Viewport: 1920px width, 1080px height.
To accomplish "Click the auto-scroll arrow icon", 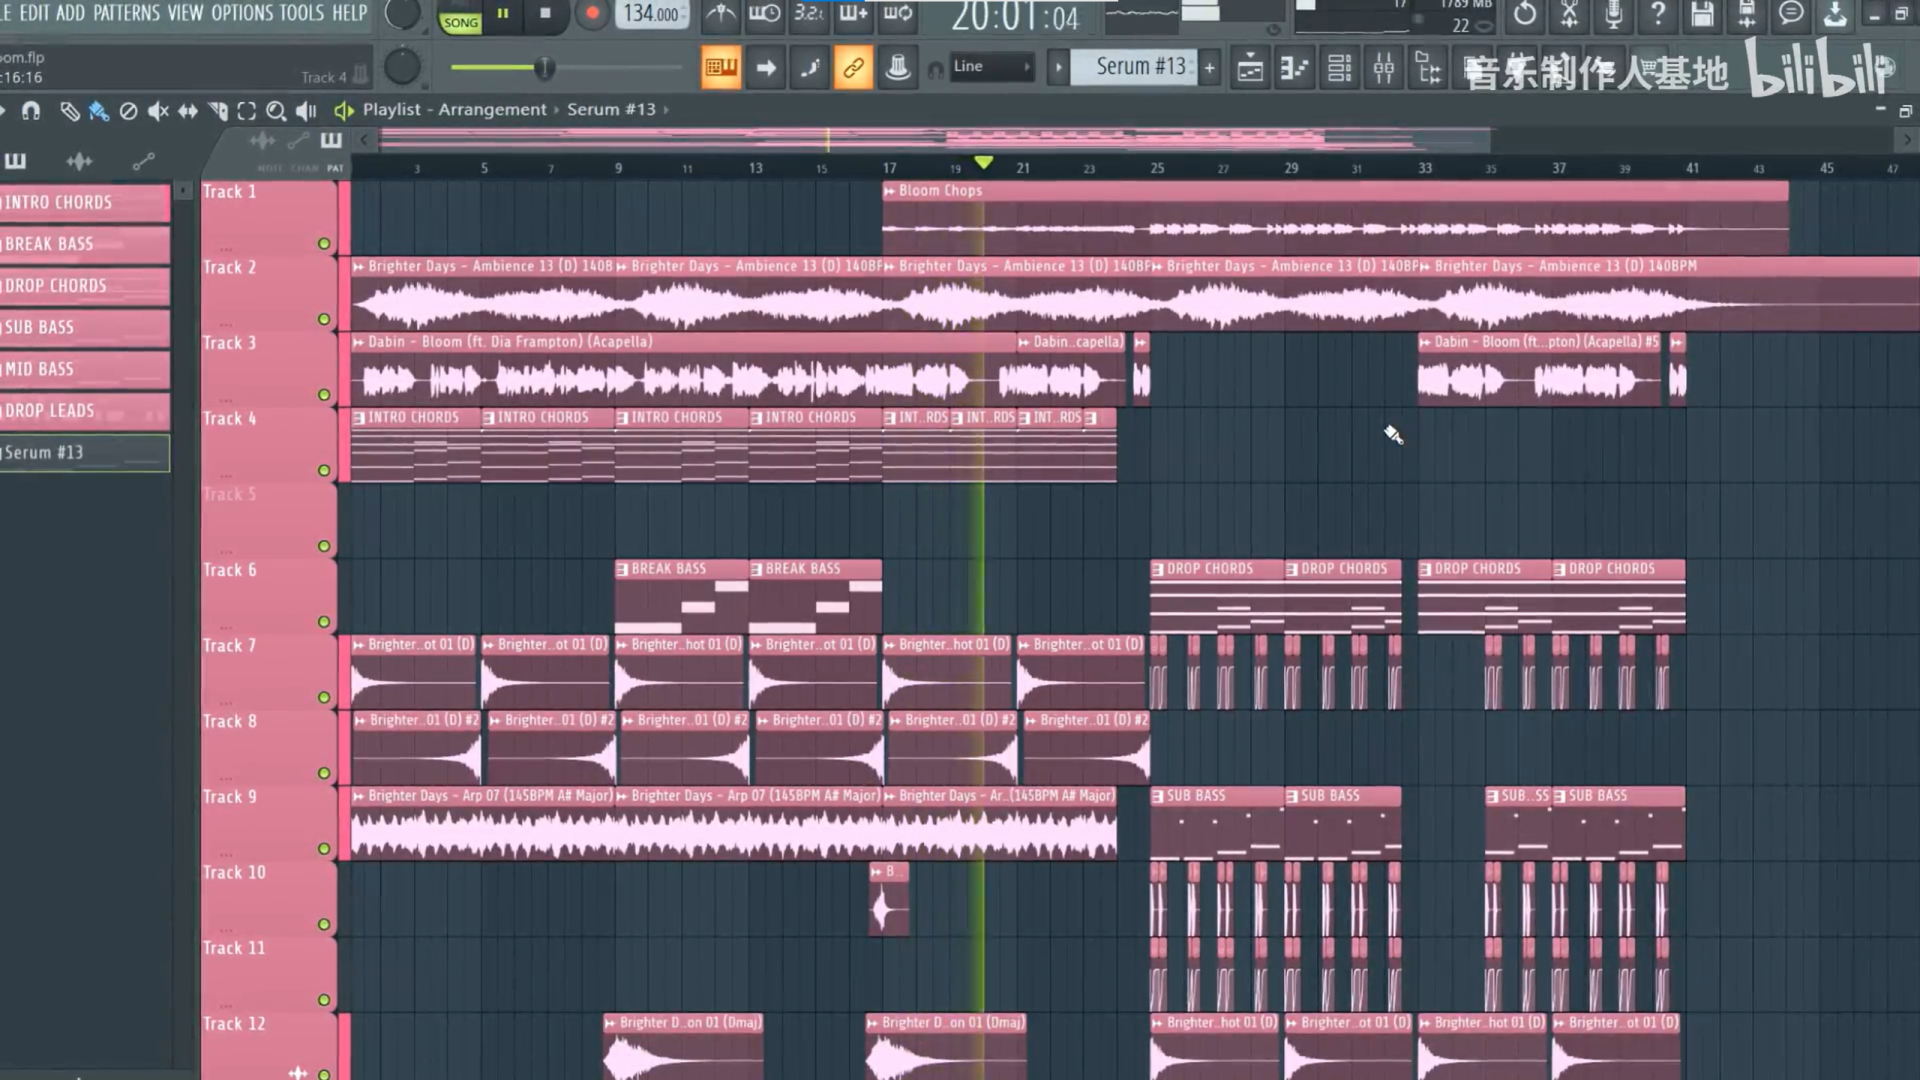I will (766, 68).
